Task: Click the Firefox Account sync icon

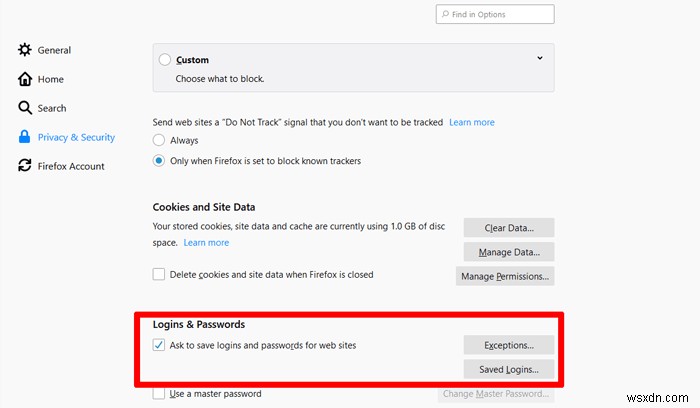Action: [25, 166]
